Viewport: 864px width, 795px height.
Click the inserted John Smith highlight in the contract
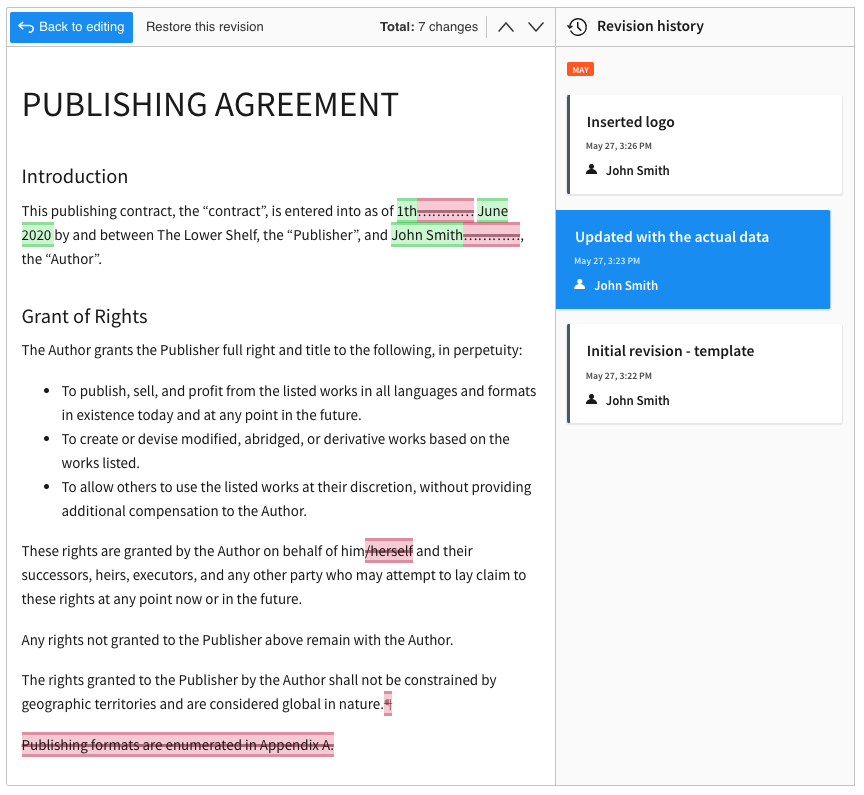click(x=426, y=235)
